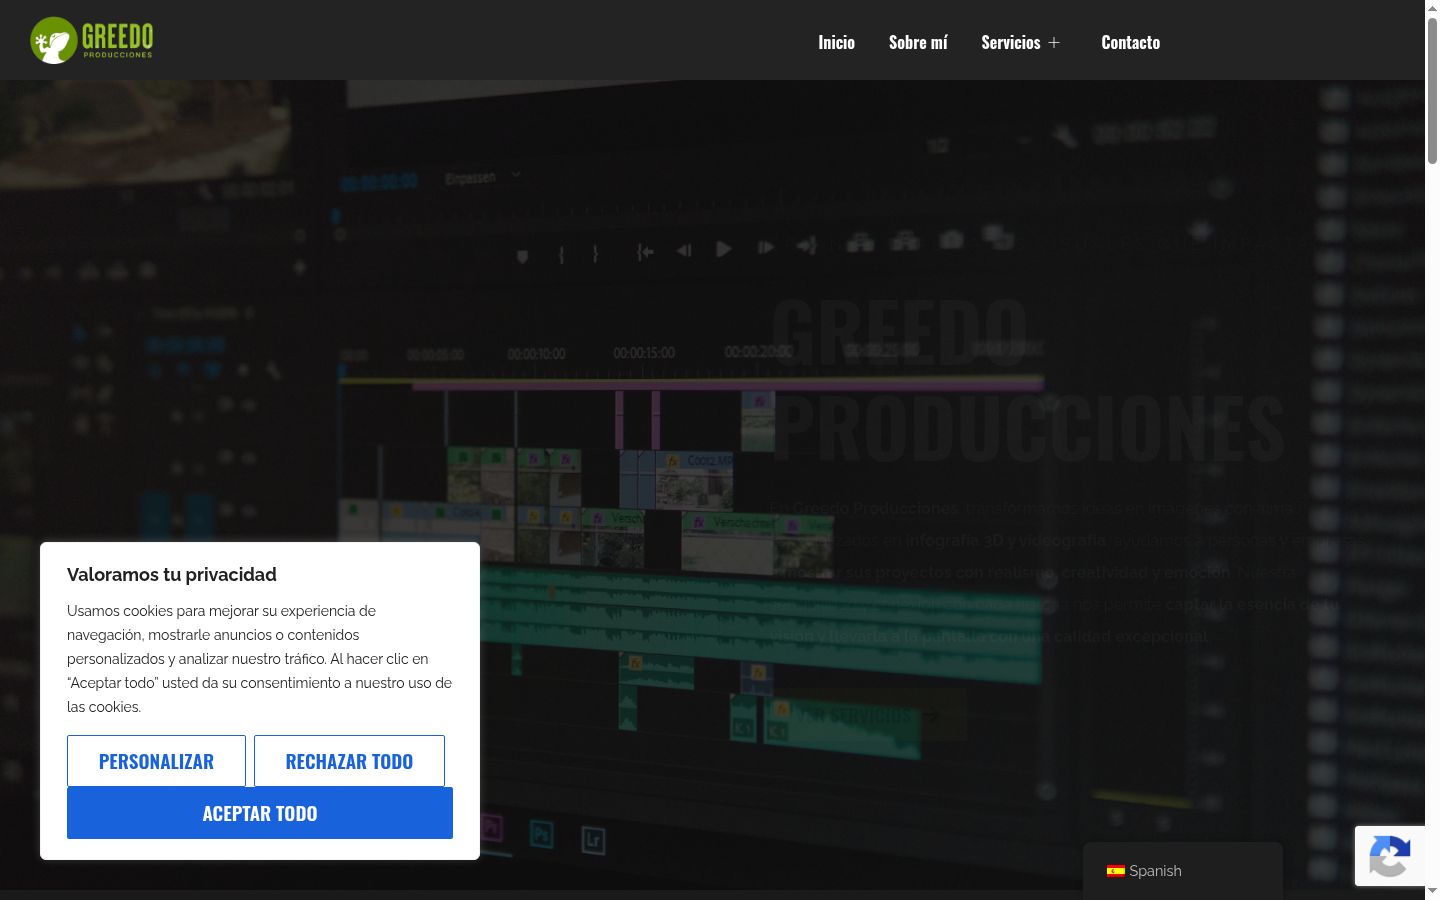1440x900 pixels.
Task: Click the reCAPTCHA badge
Action: [1390, 856]
